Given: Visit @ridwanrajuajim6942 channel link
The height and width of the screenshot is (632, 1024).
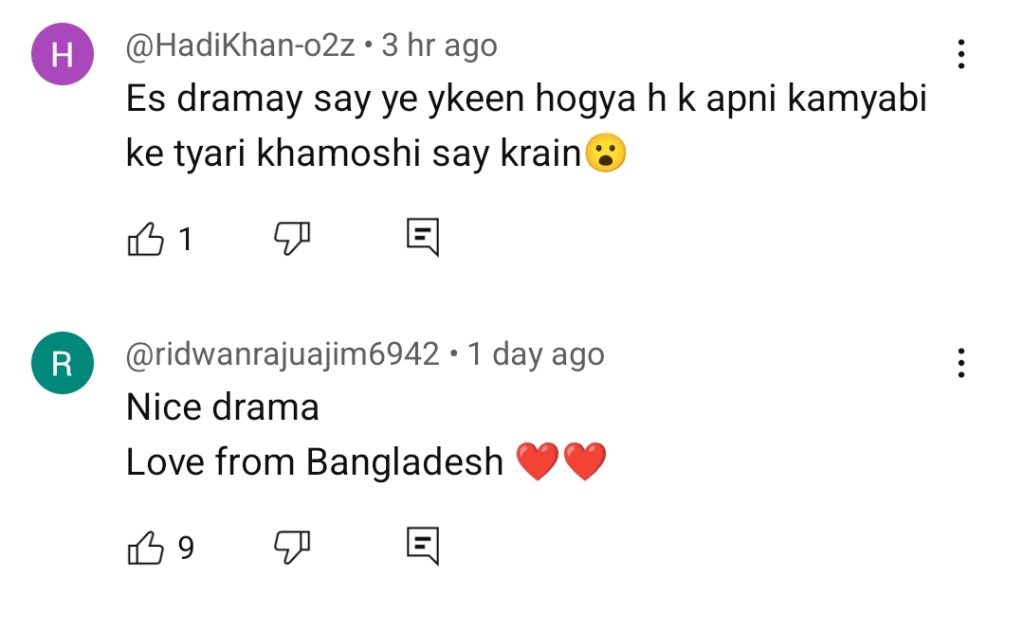Looking at the screenshot, I should pos(282,354).
